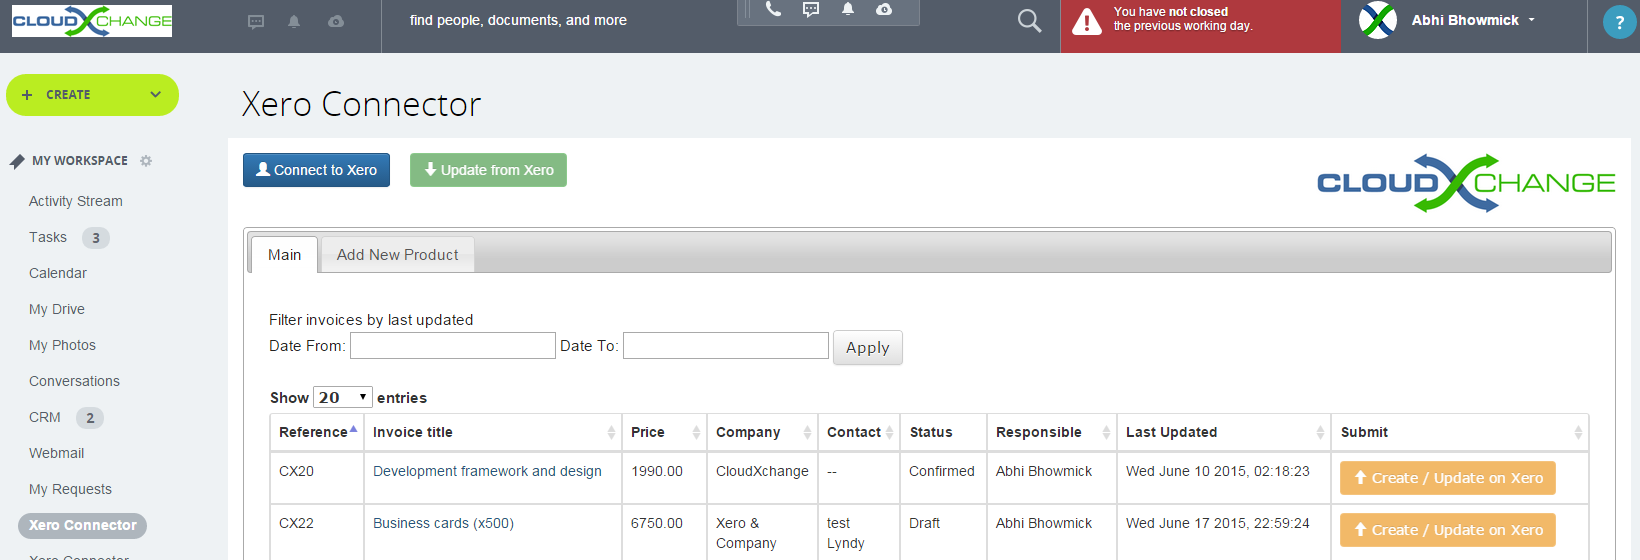Open the Show entries count dropdown

pos(343,398)
